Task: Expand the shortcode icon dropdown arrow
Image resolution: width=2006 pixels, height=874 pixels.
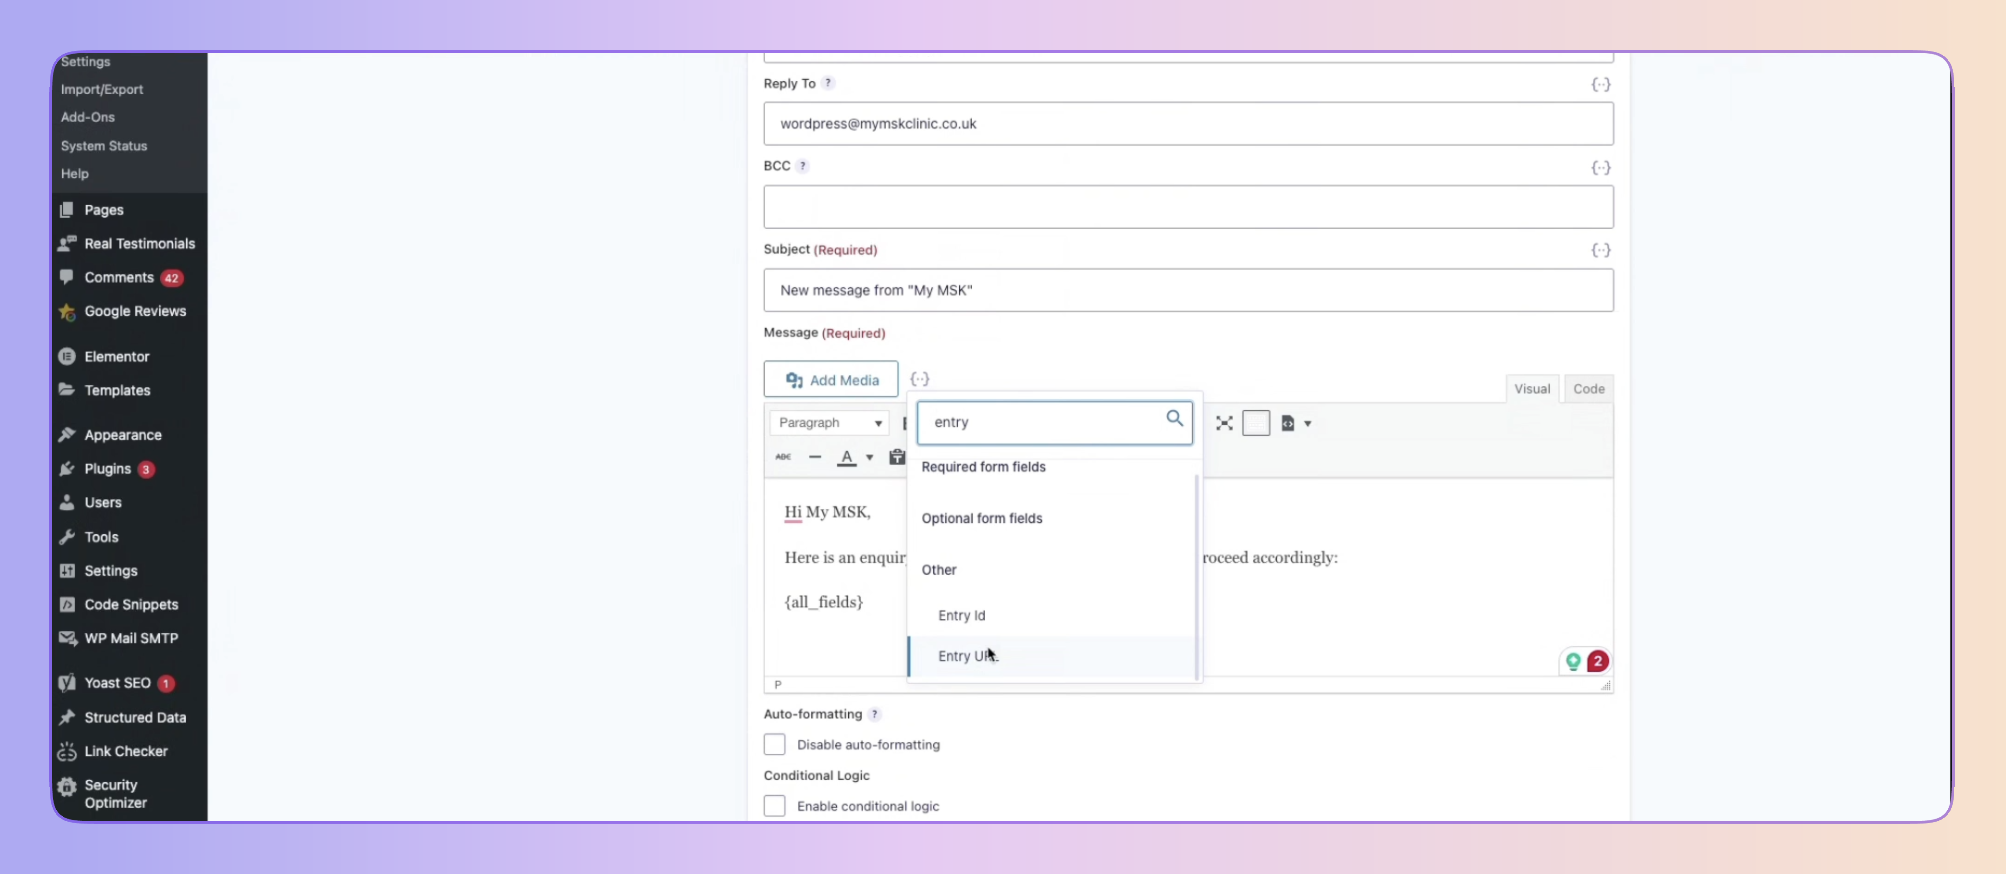Action: (x=1307, y=424)
